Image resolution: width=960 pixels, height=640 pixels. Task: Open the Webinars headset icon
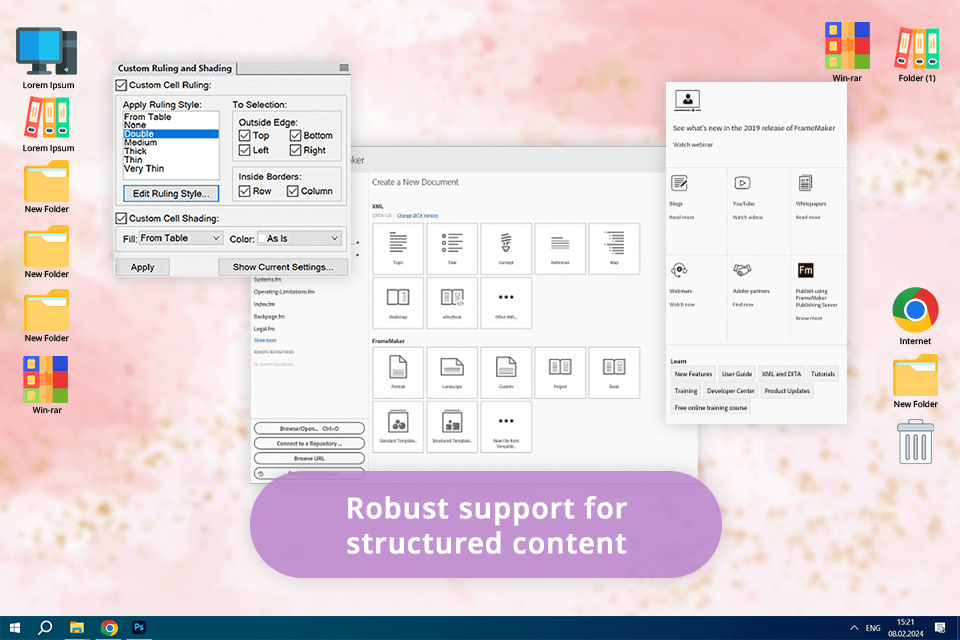click(679, 270)
